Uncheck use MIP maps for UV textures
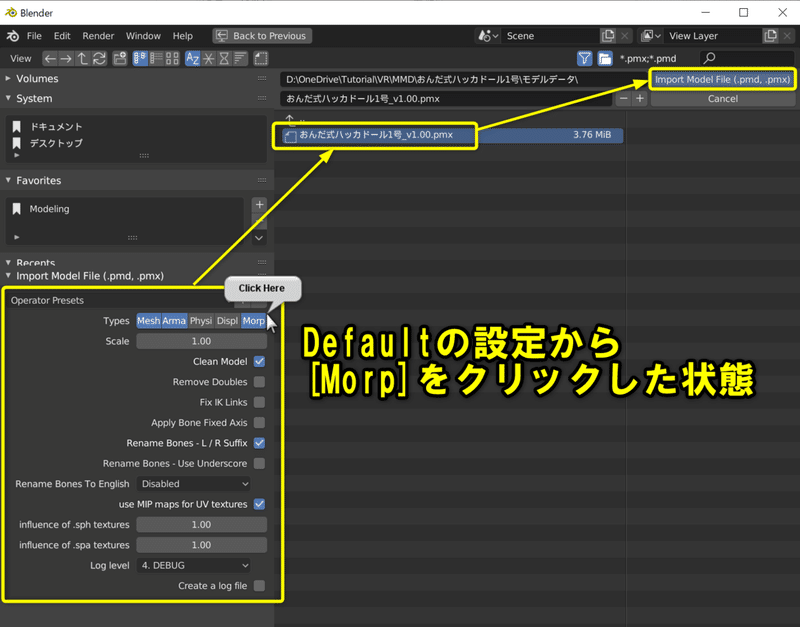Screen dimensions: 800x627 [259, 504]
